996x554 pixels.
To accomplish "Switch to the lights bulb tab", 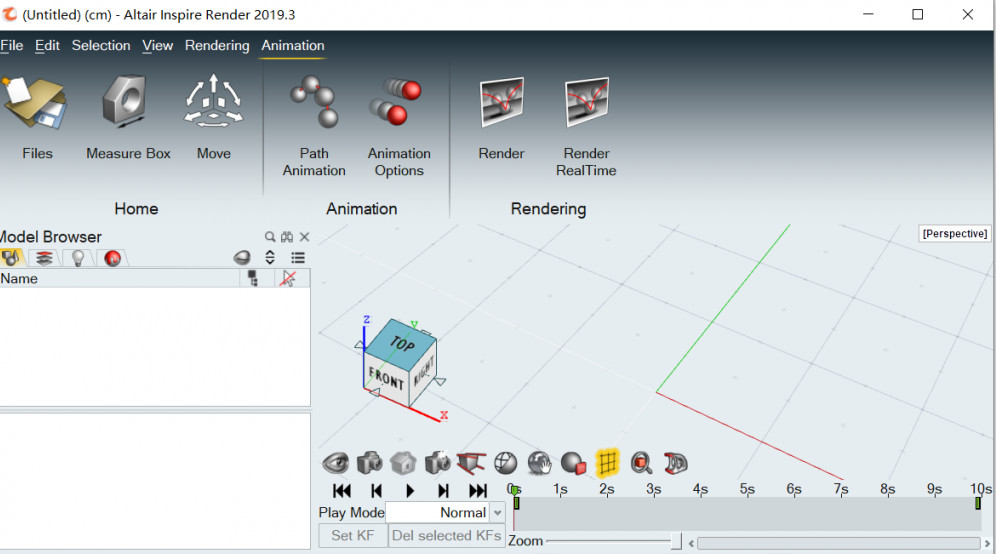I will pos(78,258).
